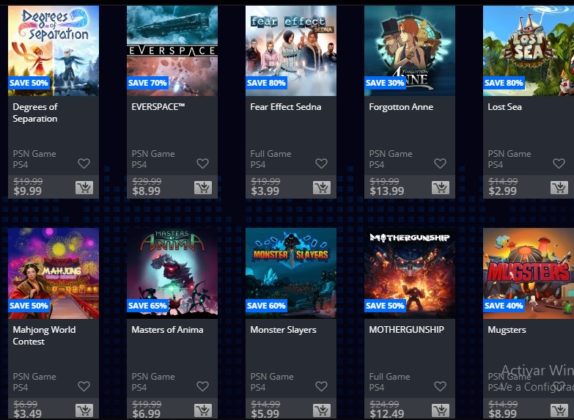Screen dimensions: 574x420
Task: Add Forgotton Anne to cart
Action: (440, 187)
